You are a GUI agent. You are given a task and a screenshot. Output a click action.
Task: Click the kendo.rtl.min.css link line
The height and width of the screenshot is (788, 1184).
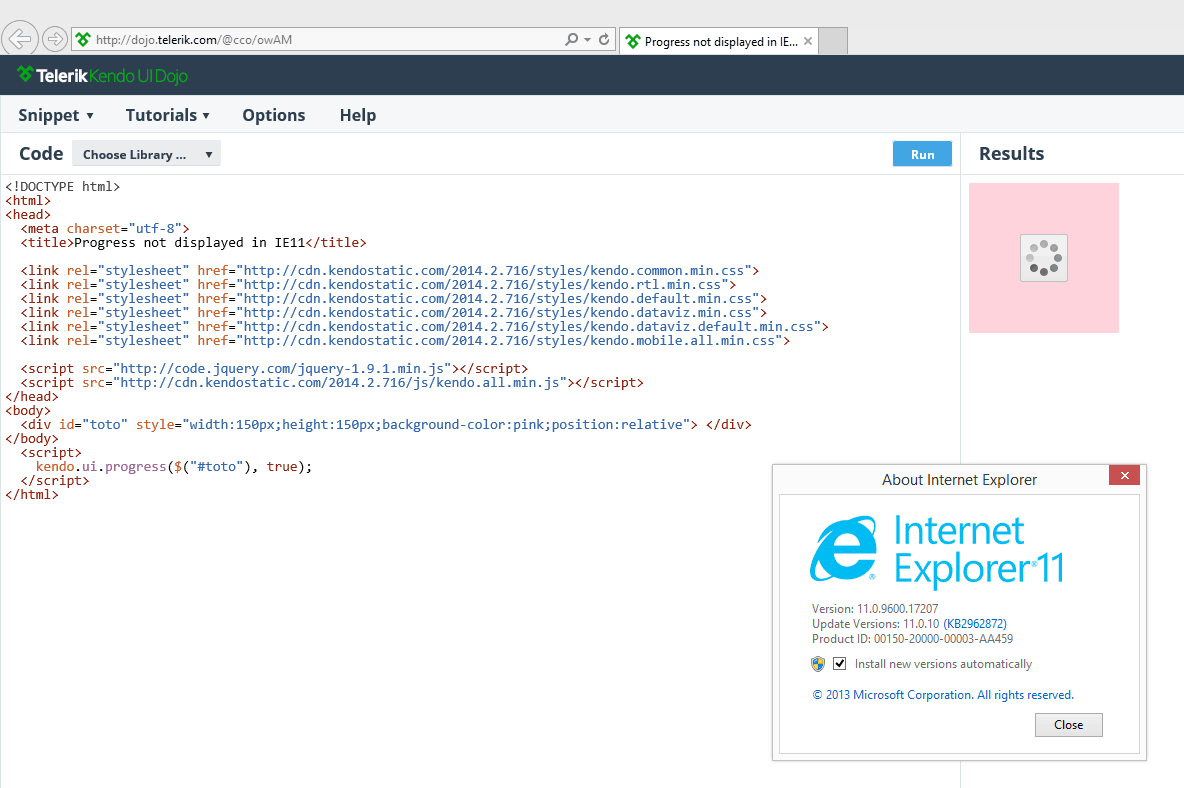tap(378, 285)
